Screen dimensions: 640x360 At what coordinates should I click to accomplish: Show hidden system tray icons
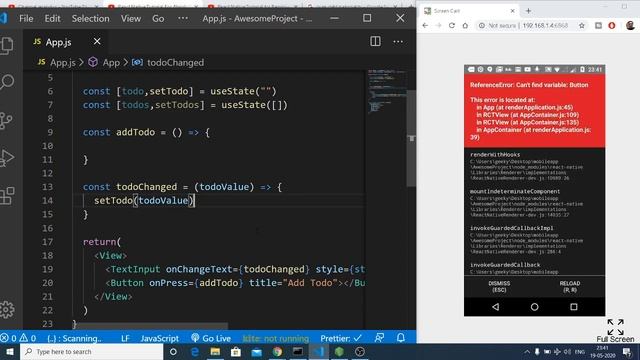tap(527, 351)
